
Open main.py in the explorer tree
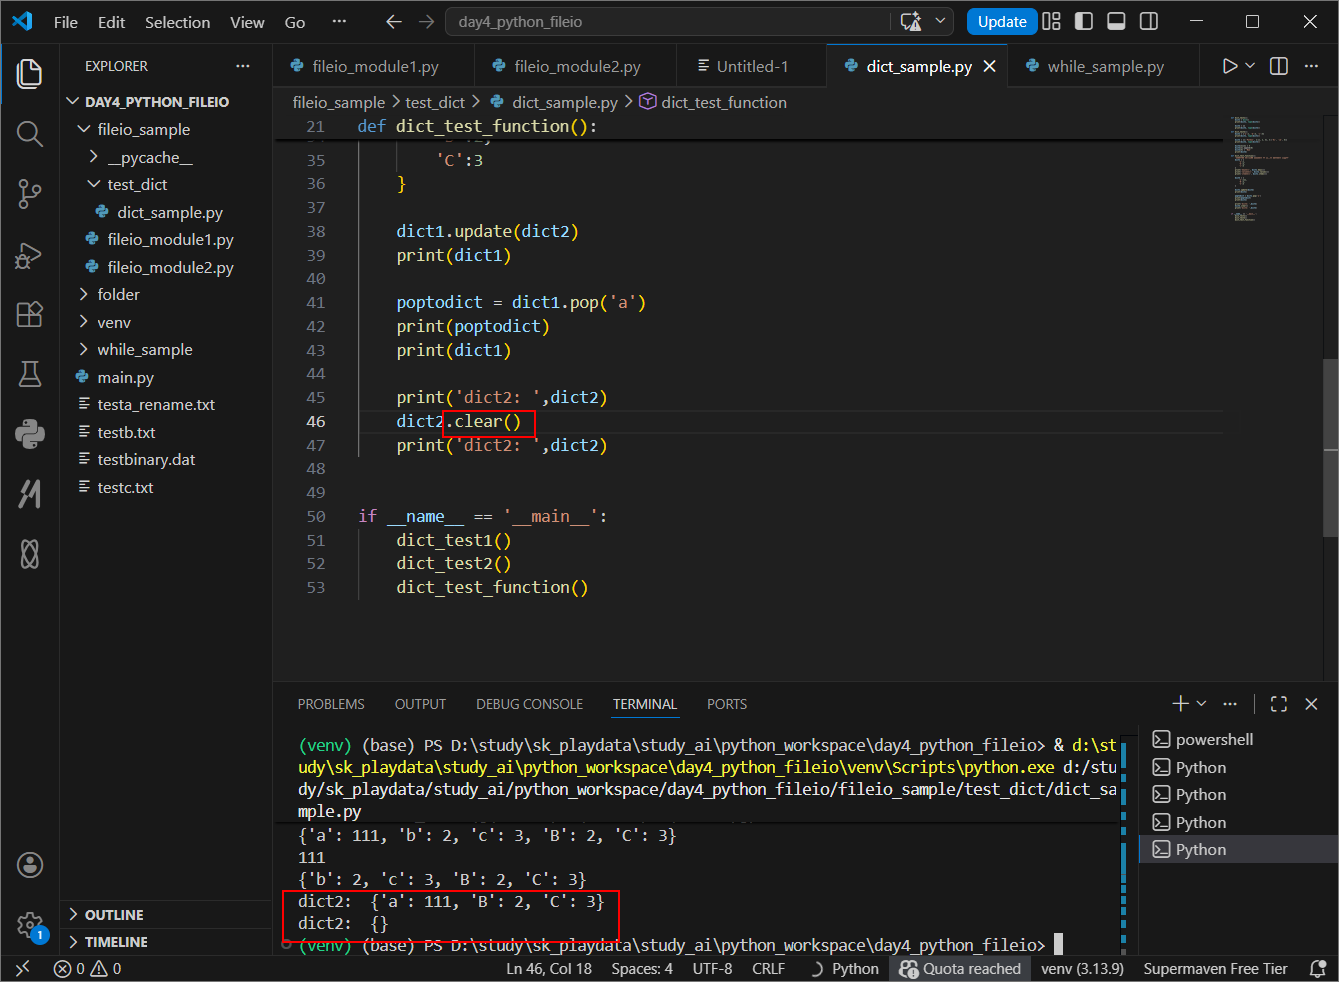pyautogui.click(x=125, y=377)
